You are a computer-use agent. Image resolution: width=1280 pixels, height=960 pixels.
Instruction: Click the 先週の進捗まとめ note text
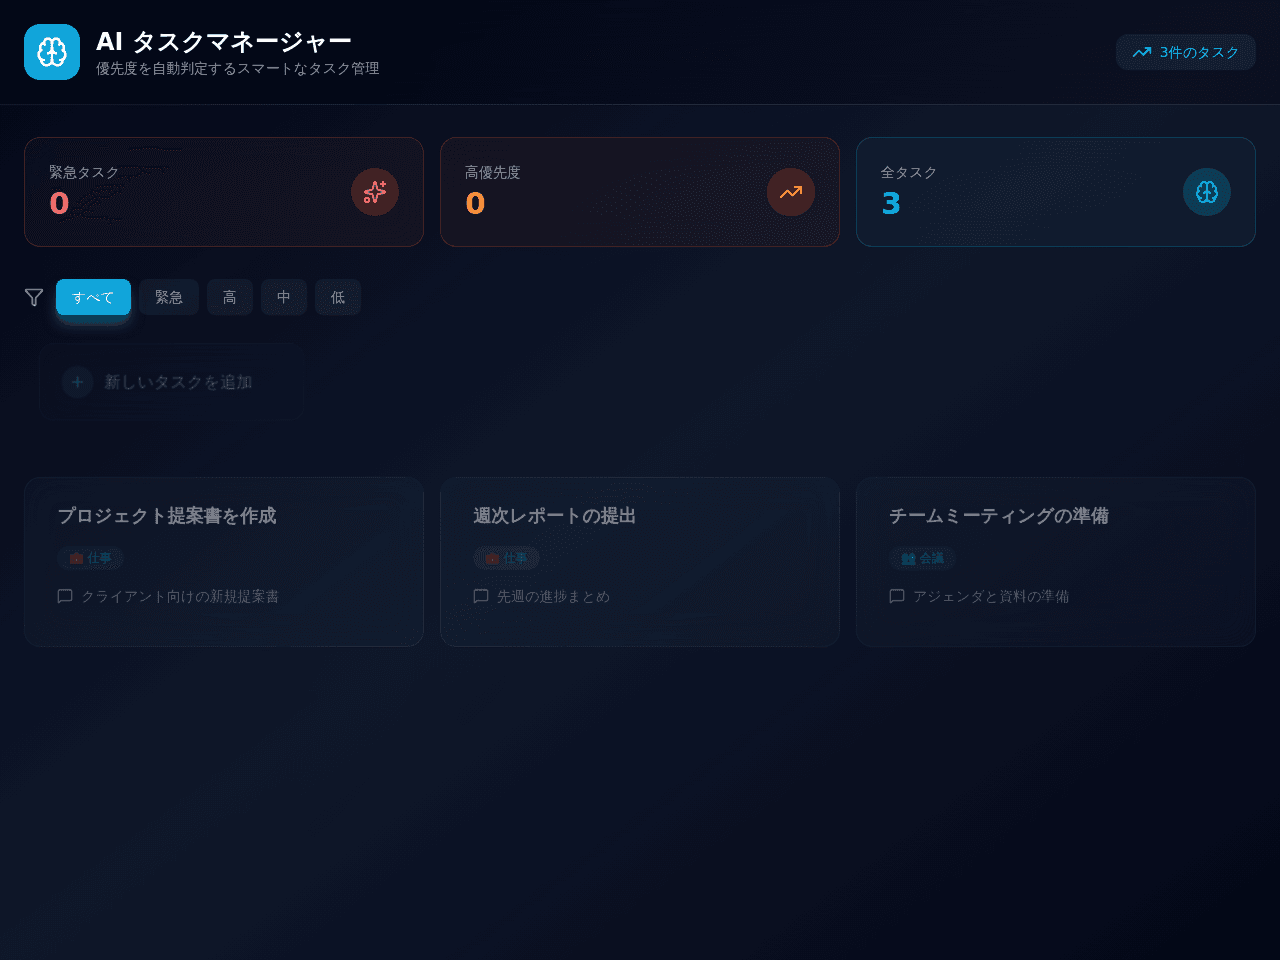click(553, 596)
